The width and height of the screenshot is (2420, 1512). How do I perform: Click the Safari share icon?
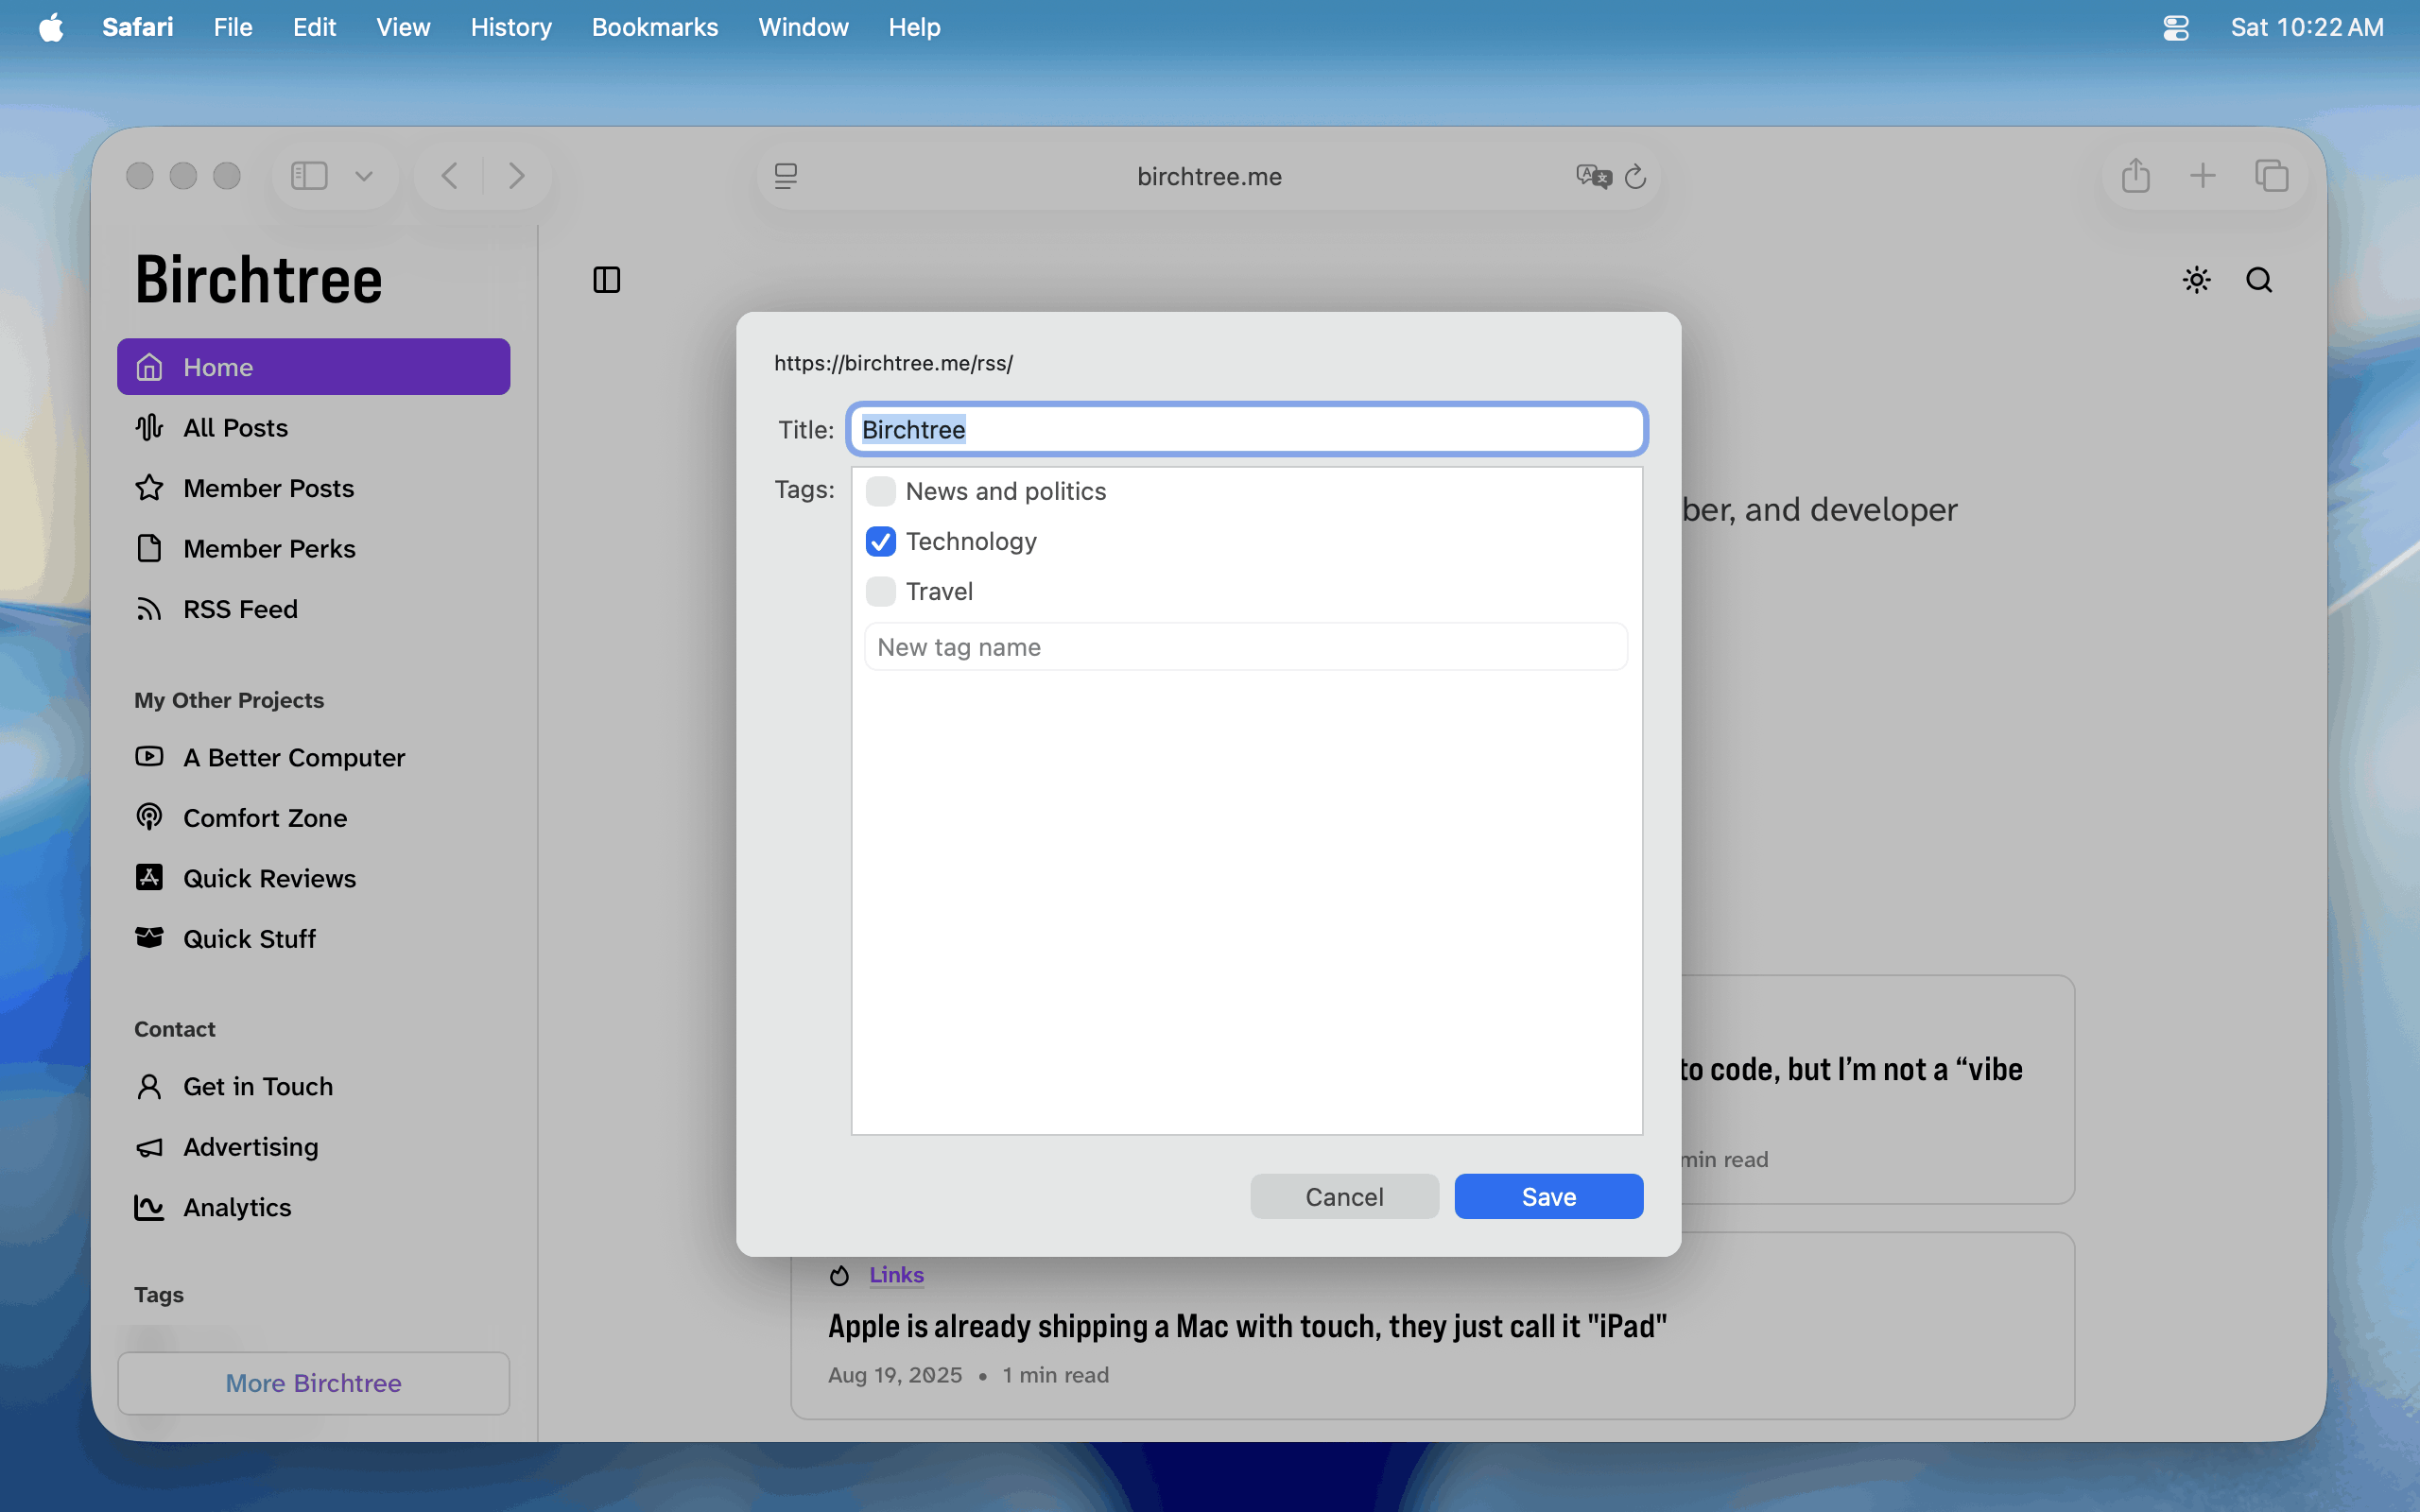click(2135, 176)
